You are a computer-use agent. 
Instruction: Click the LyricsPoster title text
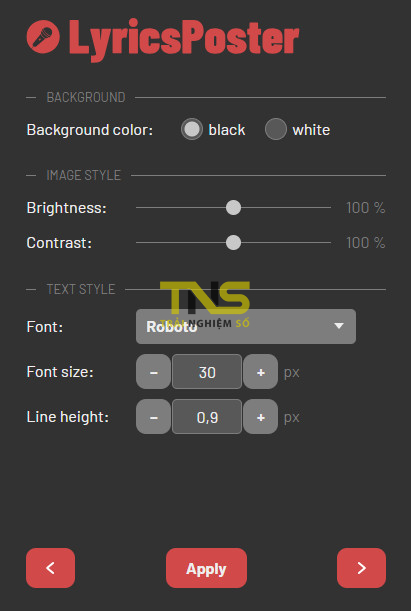click(x=184, y=39)
